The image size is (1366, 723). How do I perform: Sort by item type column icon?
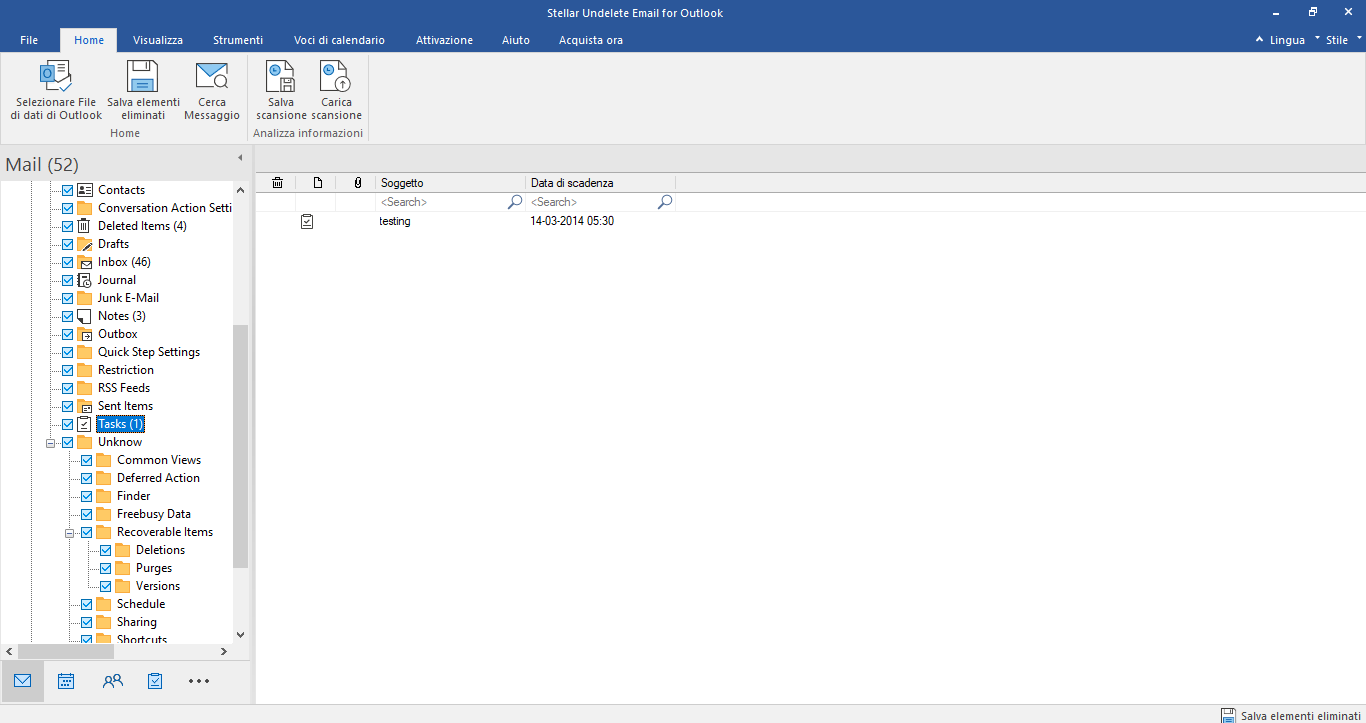point(318,183)
